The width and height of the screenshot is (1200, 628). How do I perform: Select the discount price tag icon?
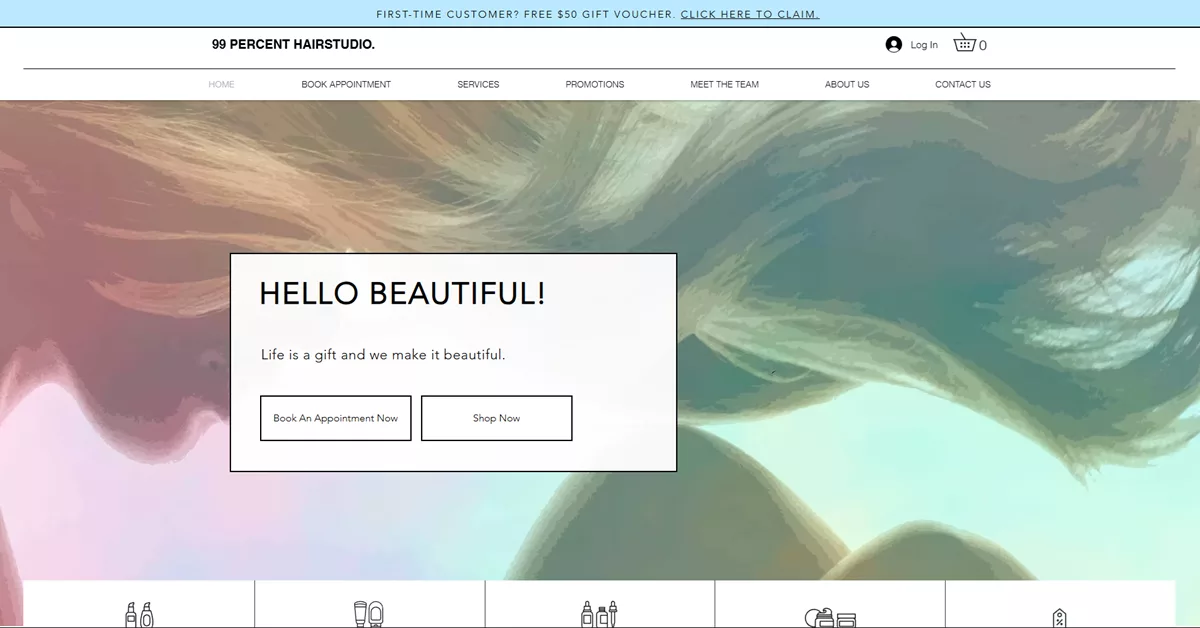[x=1059, y=618]
